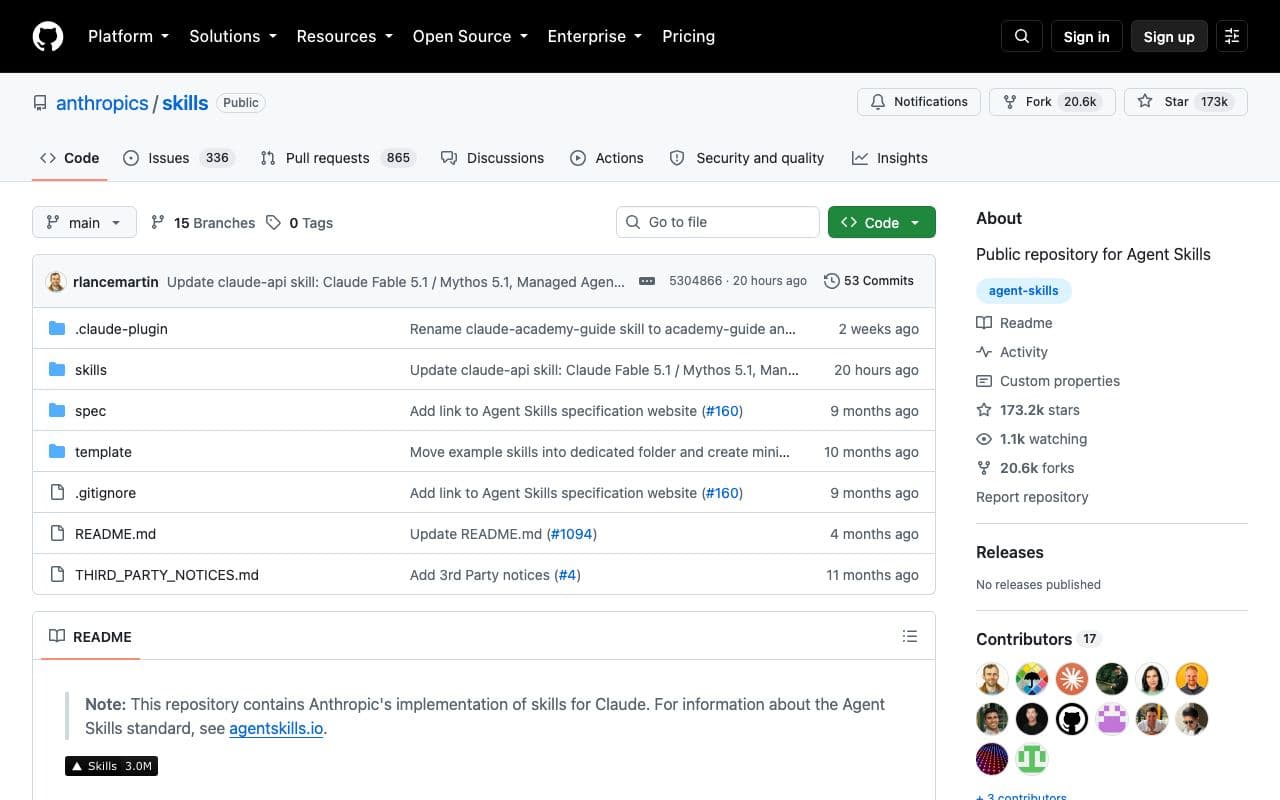
Task: Click the tag icon beside 0 Tags
Action: [x=273, y=223]
